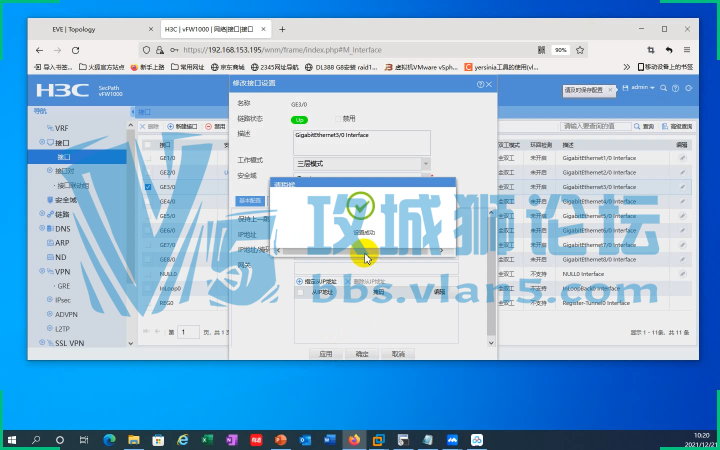Click the add secondary IP address button
720x450 pixels.
[x=317, y=281]
